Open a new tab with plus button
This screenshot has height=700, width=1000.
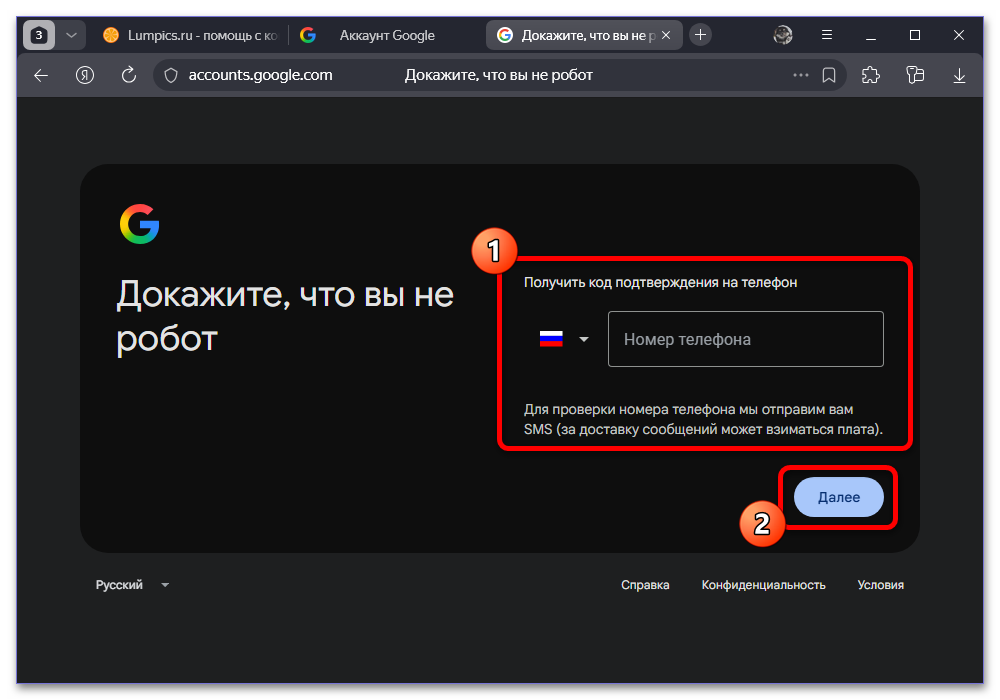tap(700, 34)
